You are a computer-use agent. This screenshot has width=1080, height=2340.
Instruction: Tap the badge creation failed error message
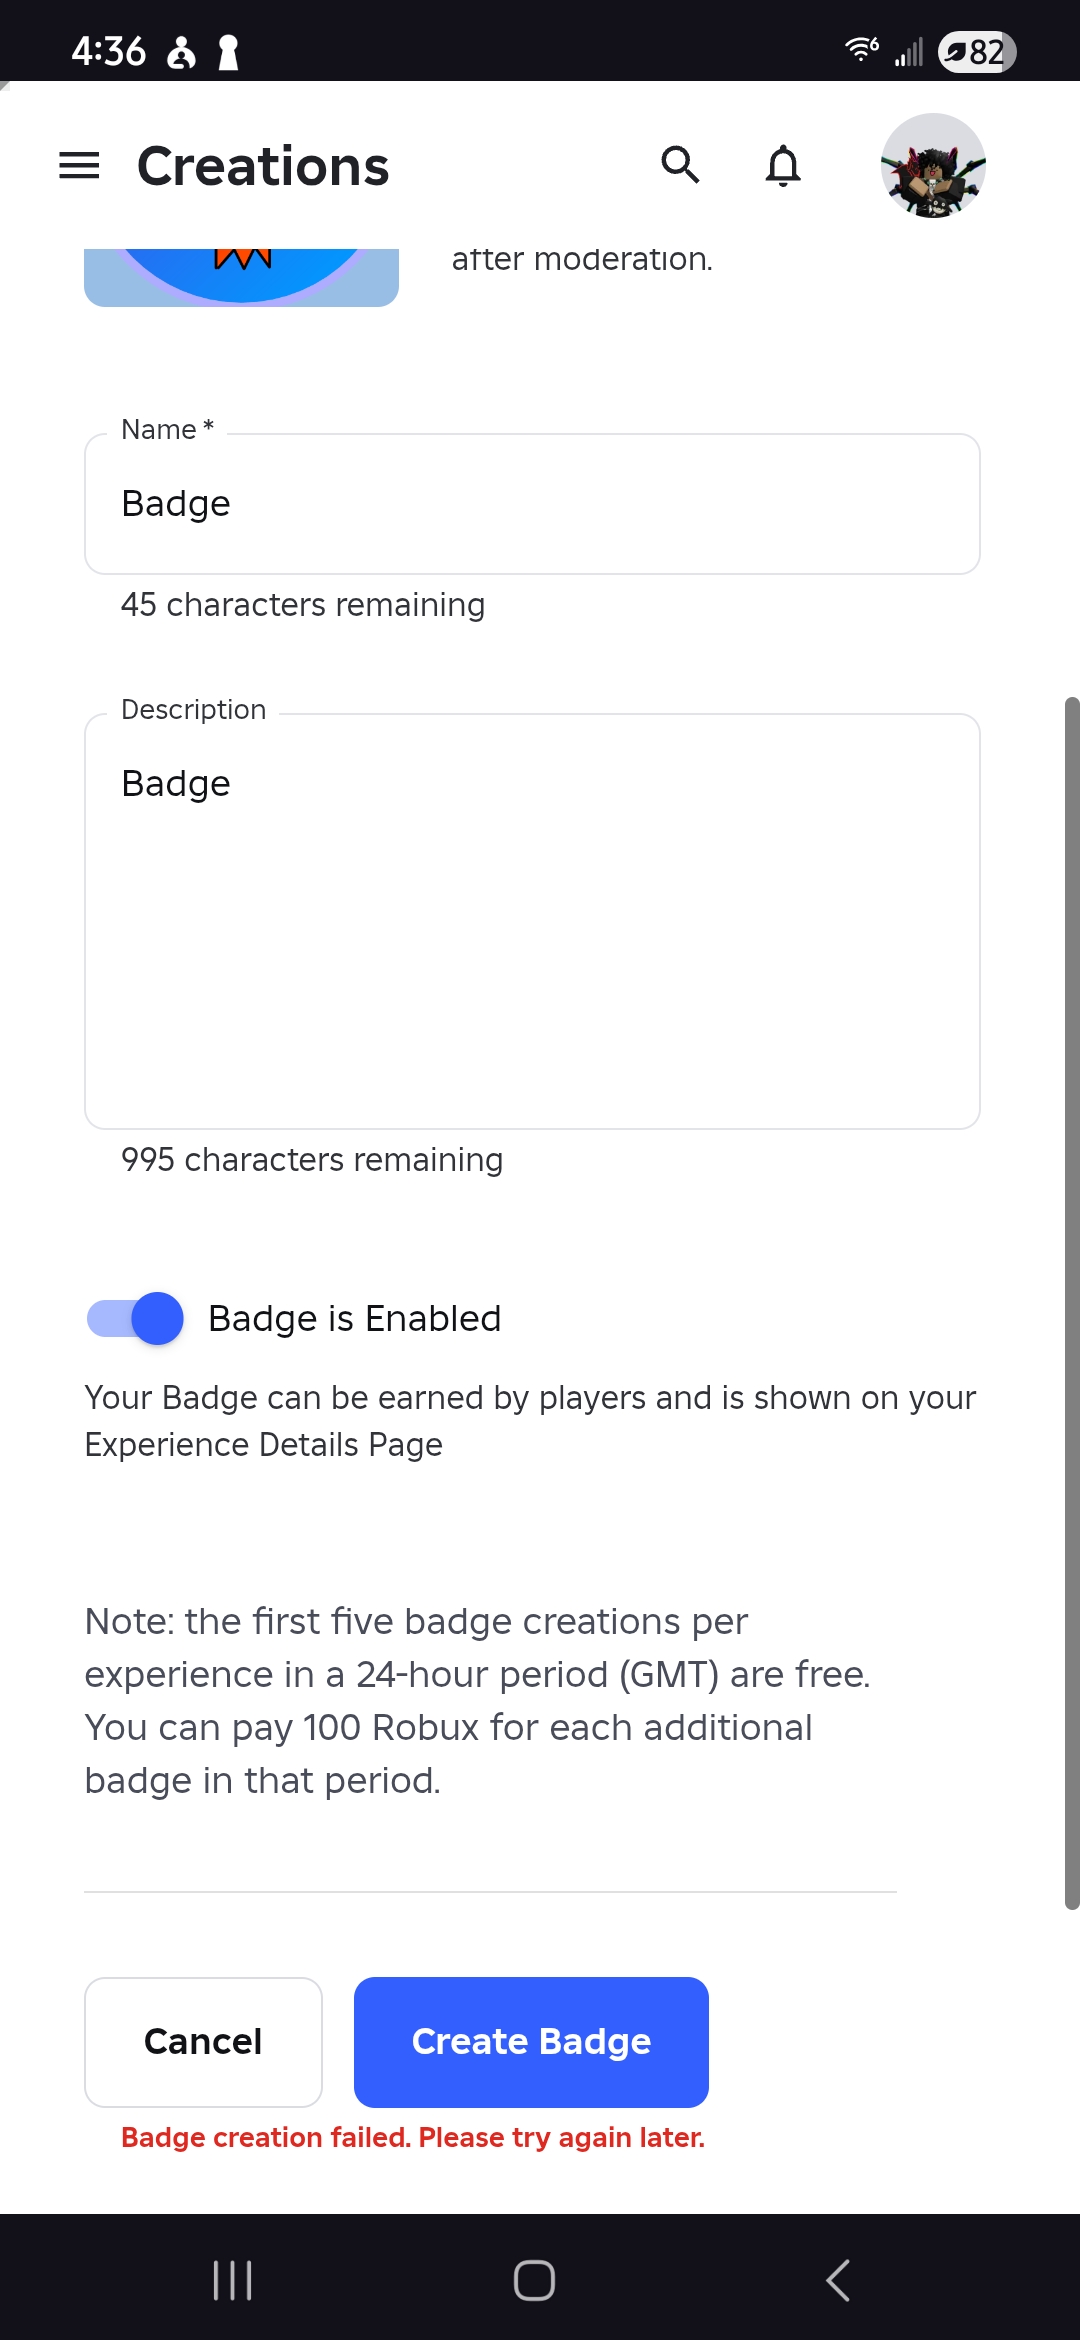click(413, 2137)
